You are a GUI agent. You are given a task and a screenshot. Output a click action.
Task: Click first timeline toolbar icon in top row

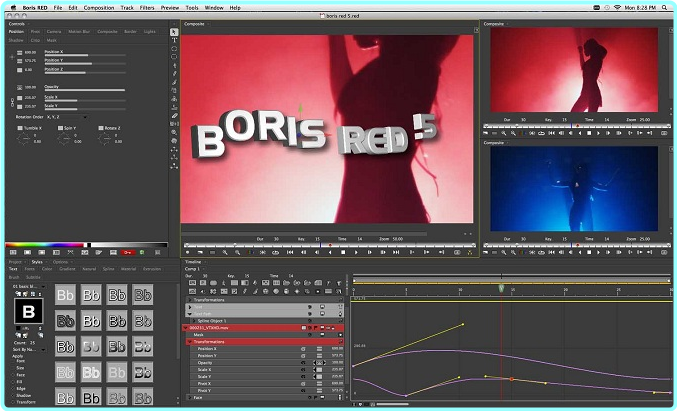(193, 283)
